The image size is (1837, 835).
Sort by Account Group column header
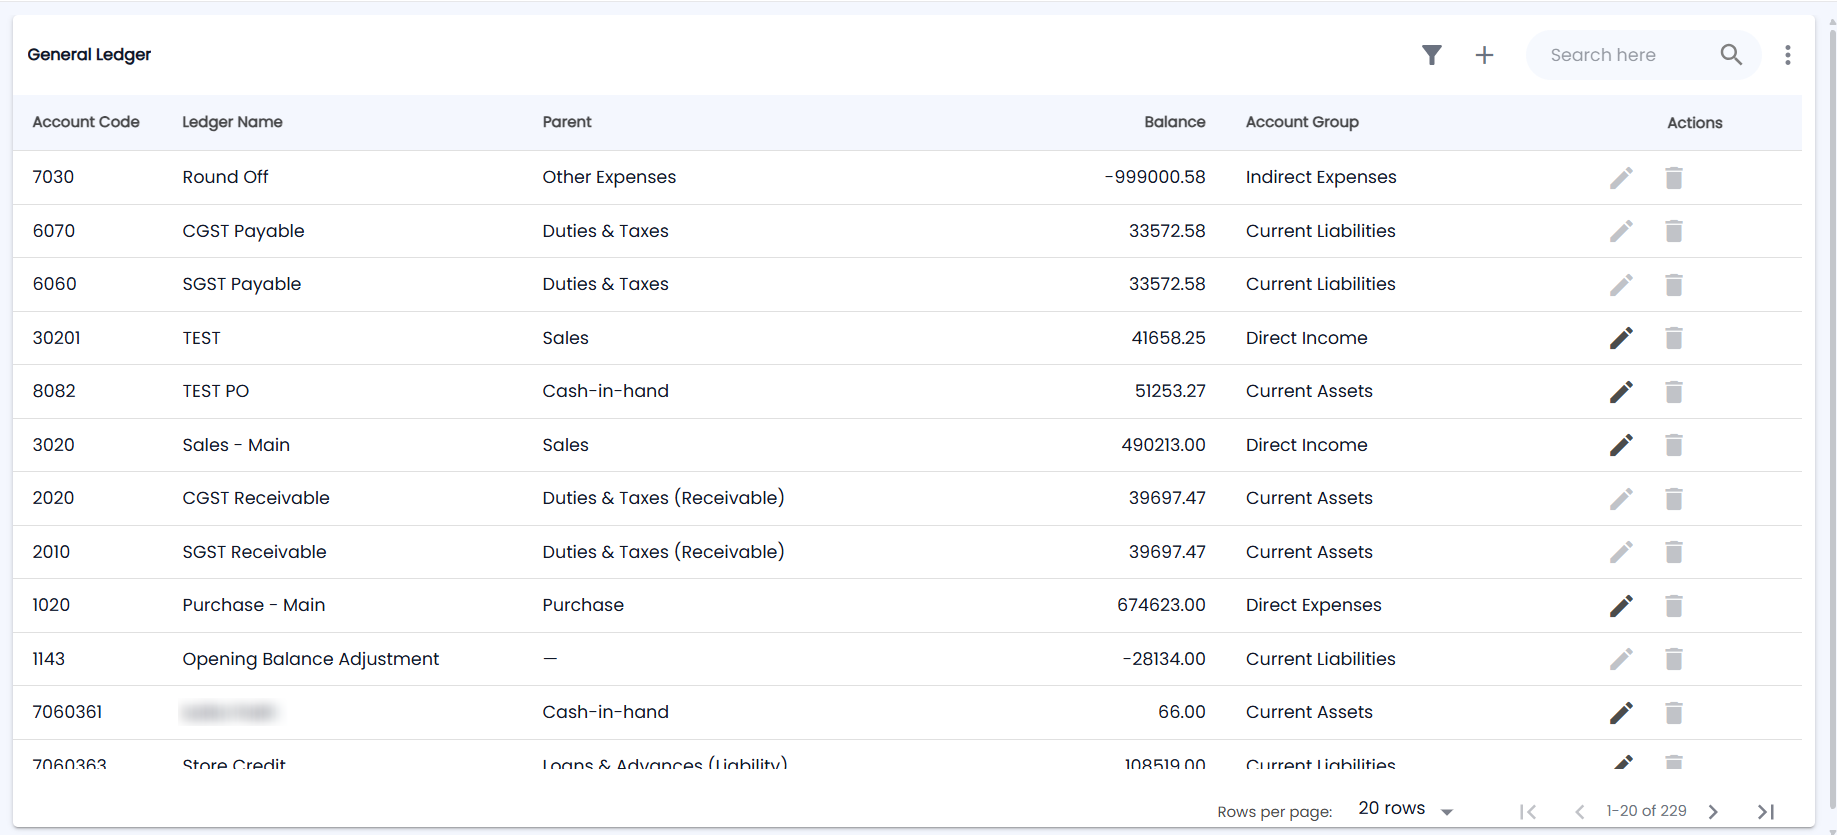(1302, 122)
